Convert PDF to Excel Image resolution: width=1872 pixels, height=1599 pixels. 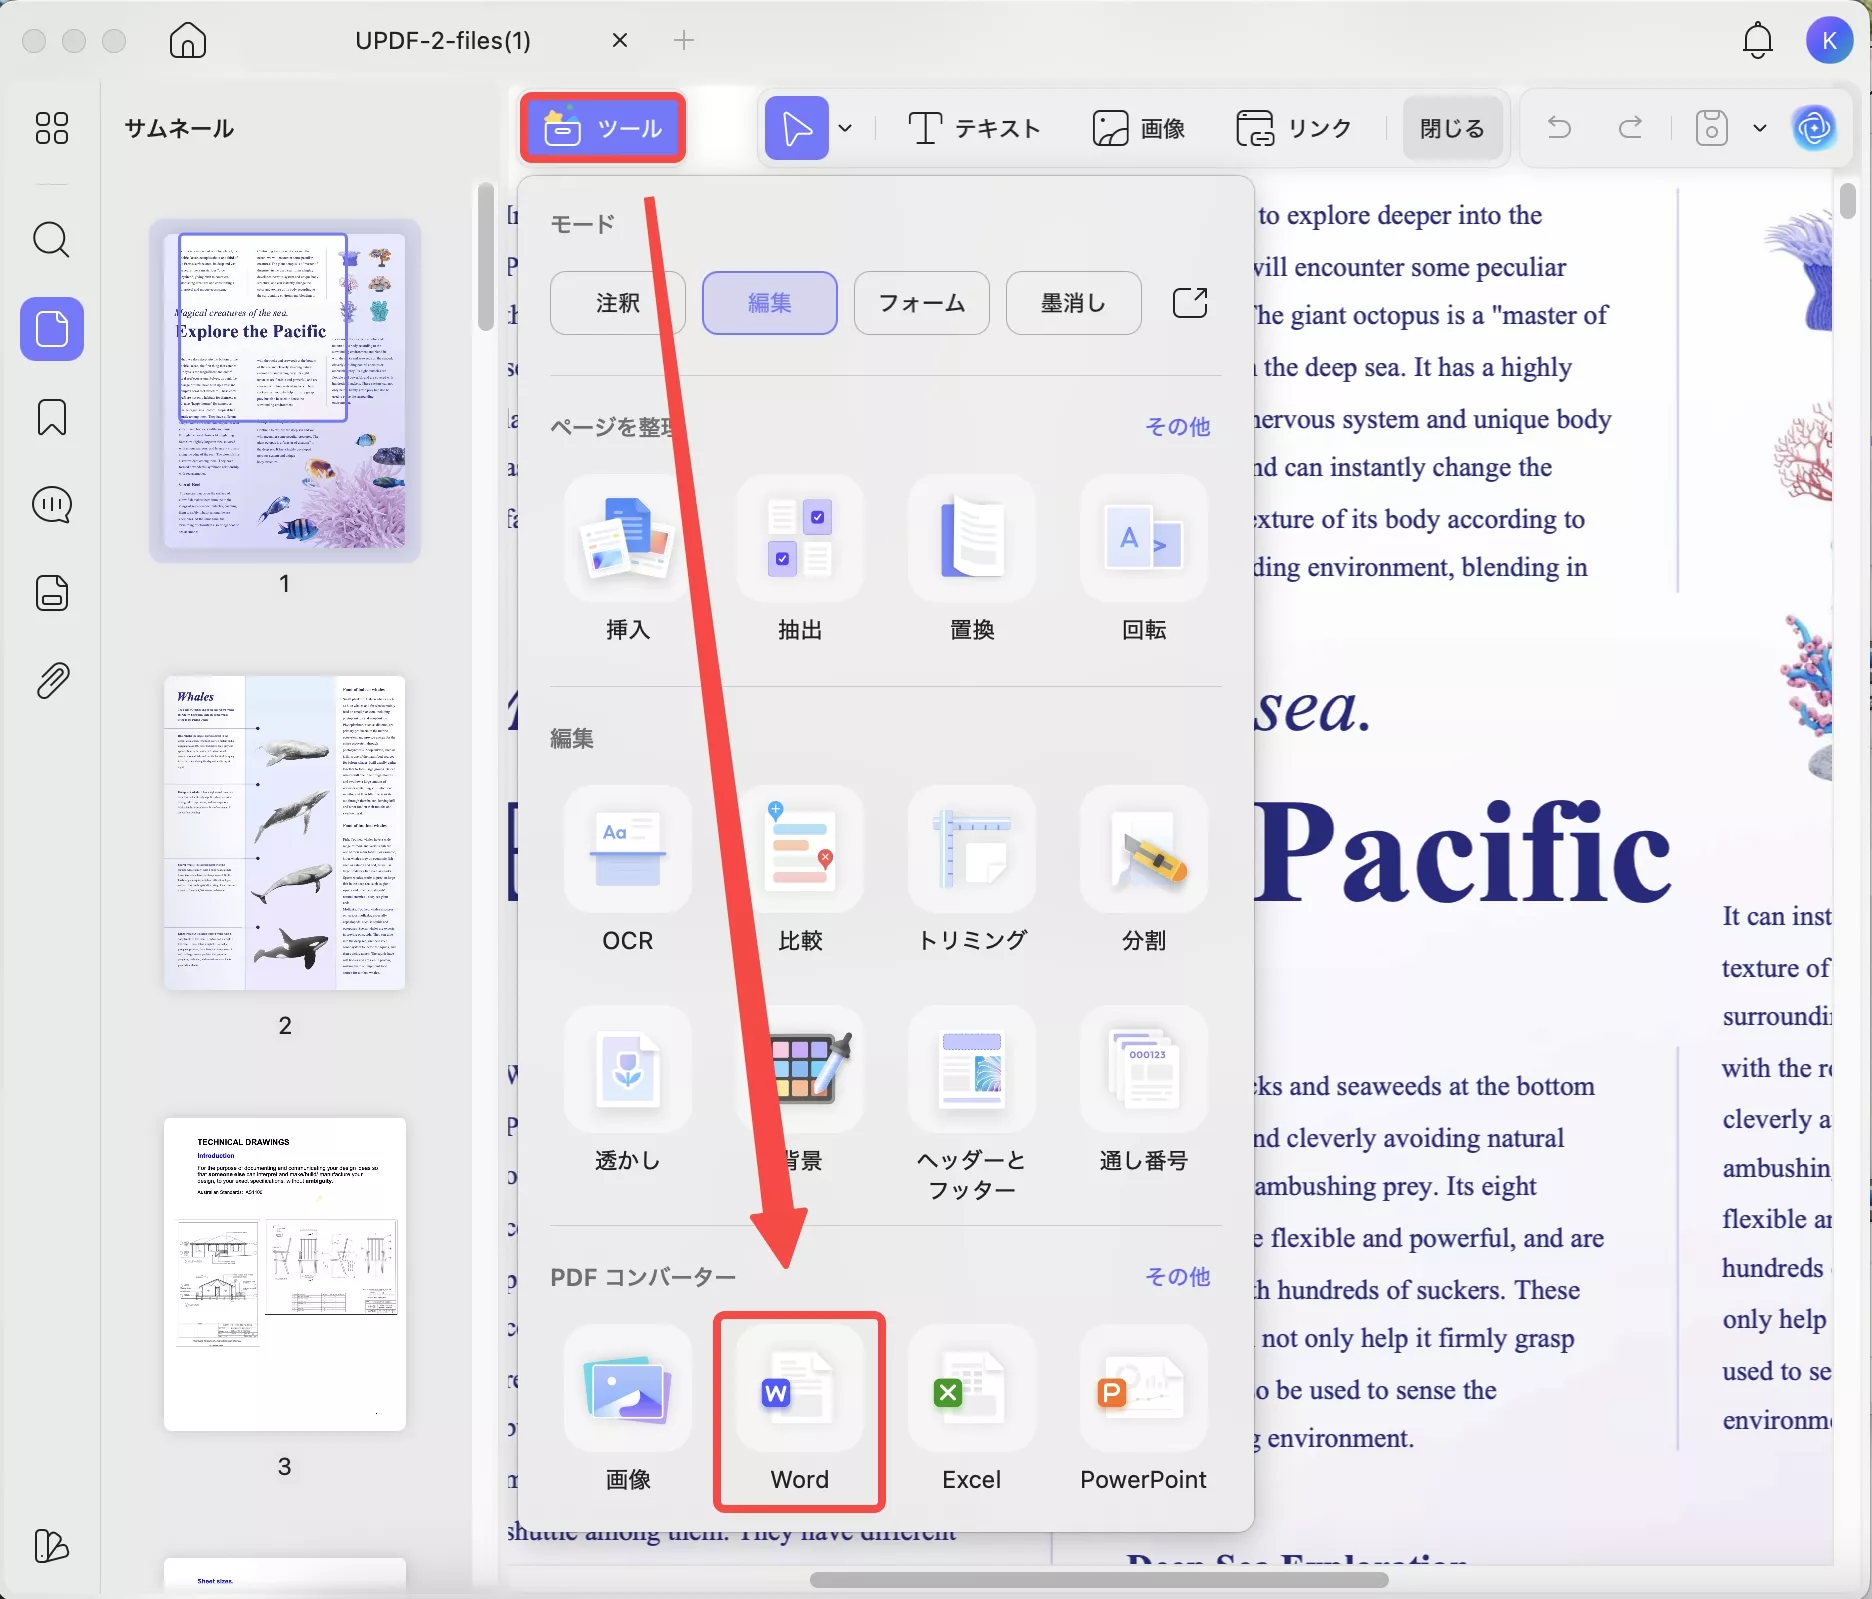point(972,1410)
